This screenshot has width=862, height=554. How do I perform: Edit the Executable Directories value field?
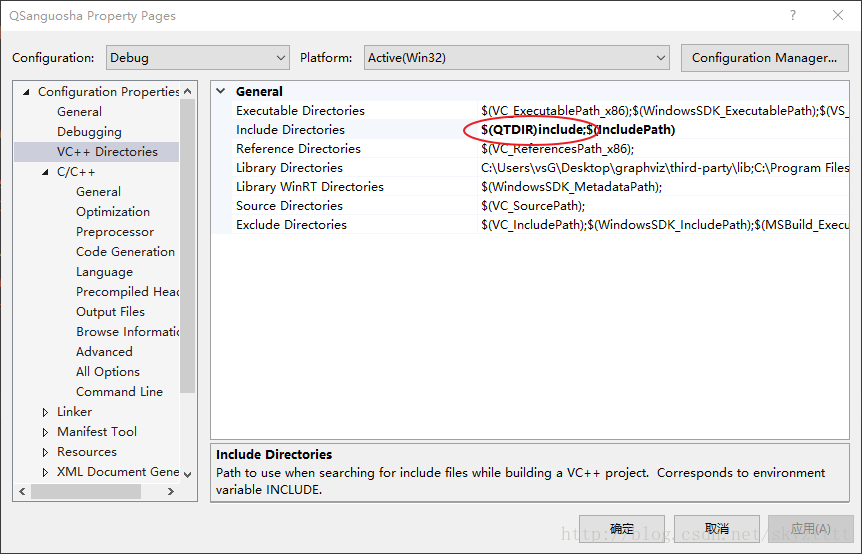coord(664,110)
